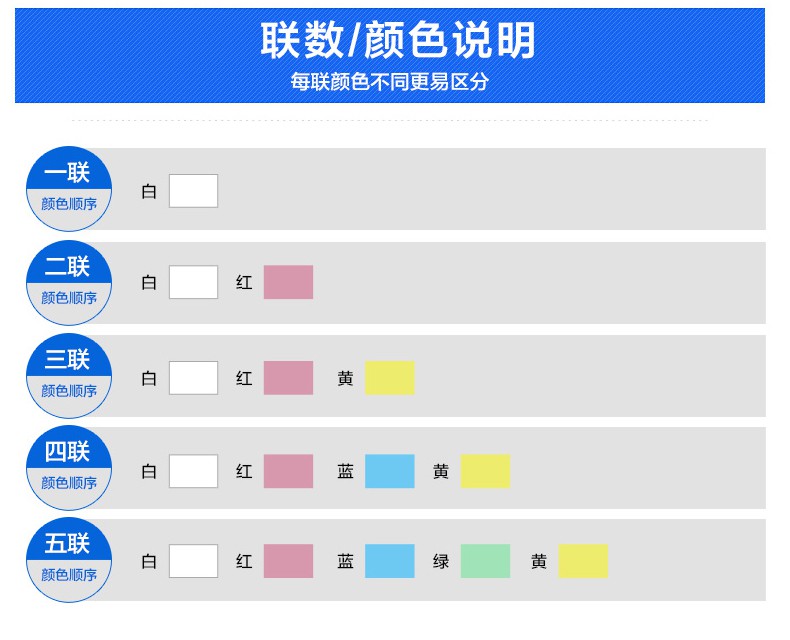The width and height of the screenshot is (790, 640).
Task: Click the red swatch in the 四联 row
Action: pos(288,471)
